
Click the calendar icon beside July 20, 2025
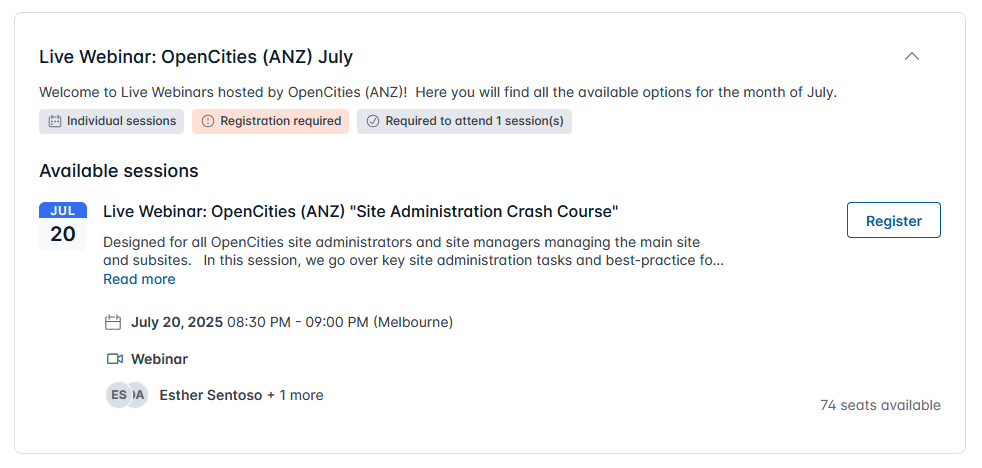113,323
